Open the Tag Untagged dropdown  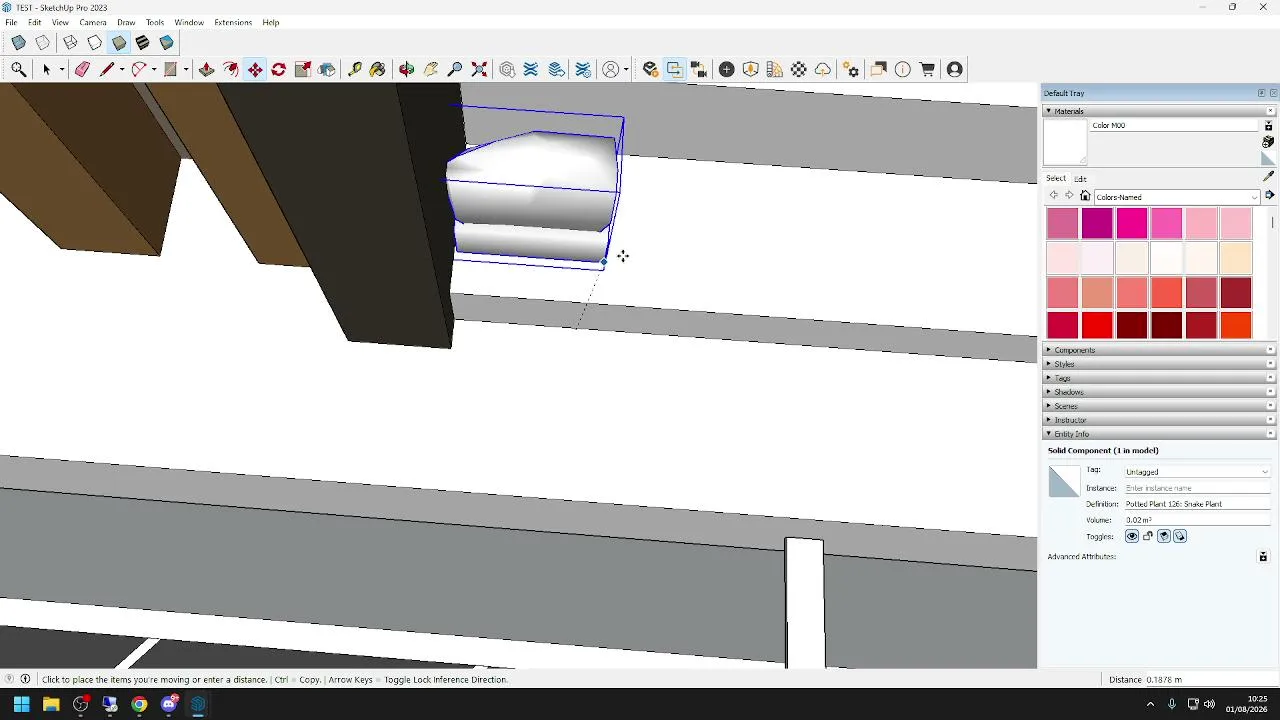1197,472
